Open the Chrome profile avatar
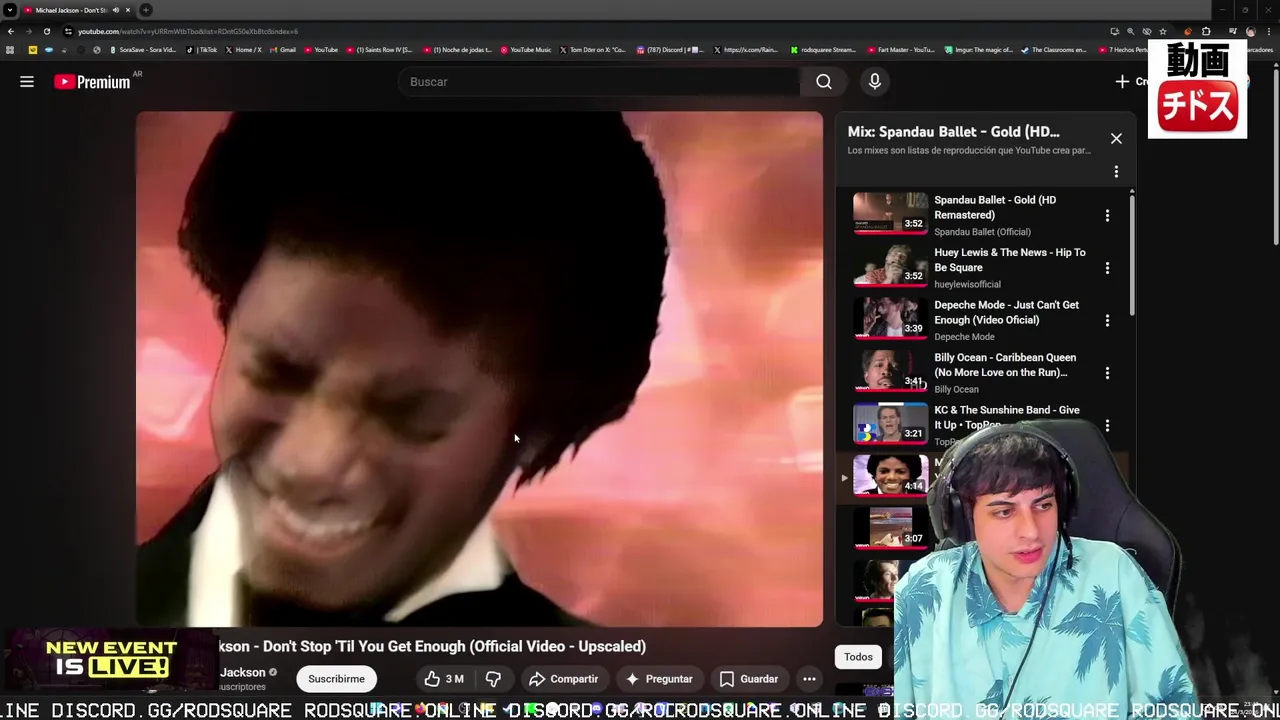Viewport: 1280px width, 720px height. (1250, 31)
